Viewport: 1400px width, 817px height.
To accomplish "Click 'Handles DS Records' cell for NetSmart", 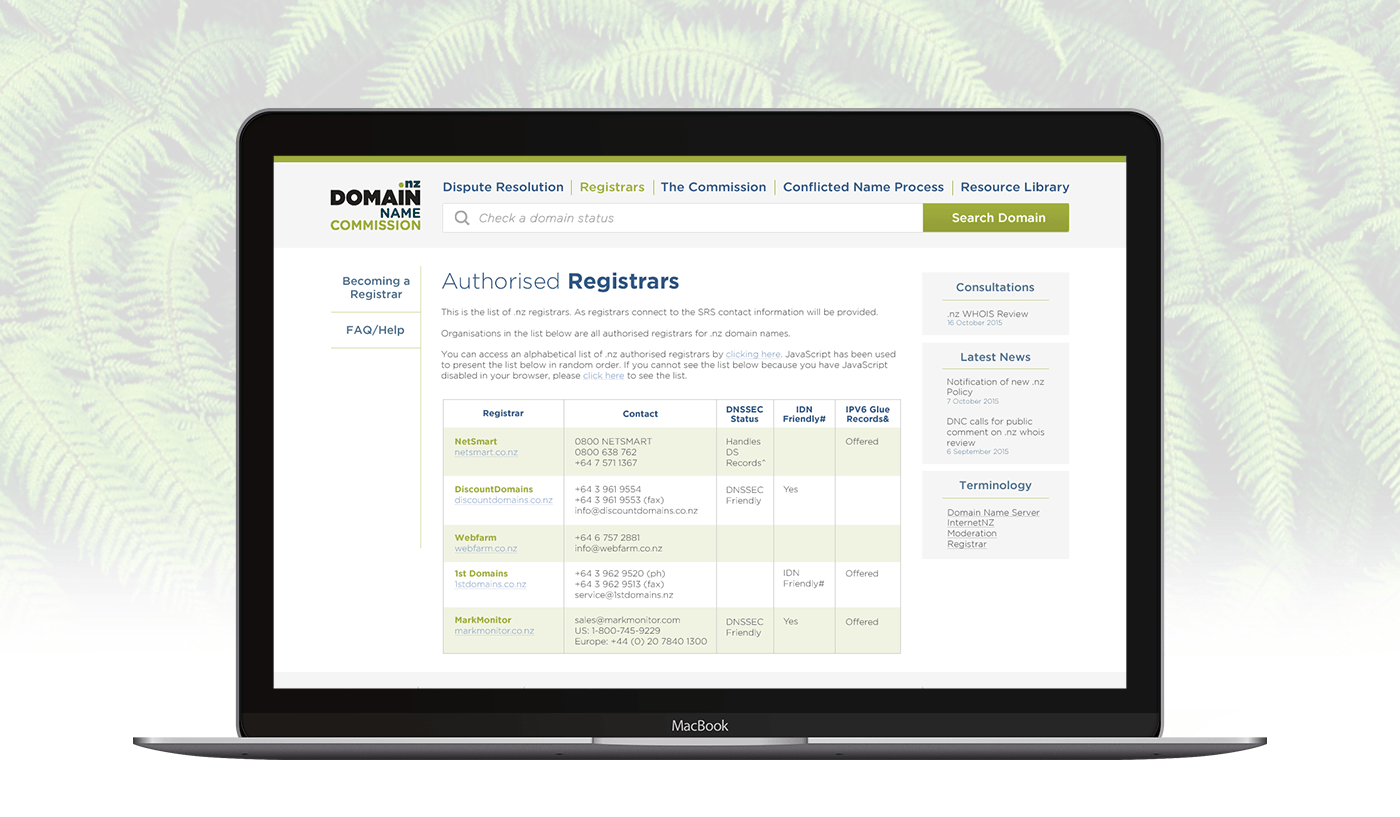I will point(745,452).
